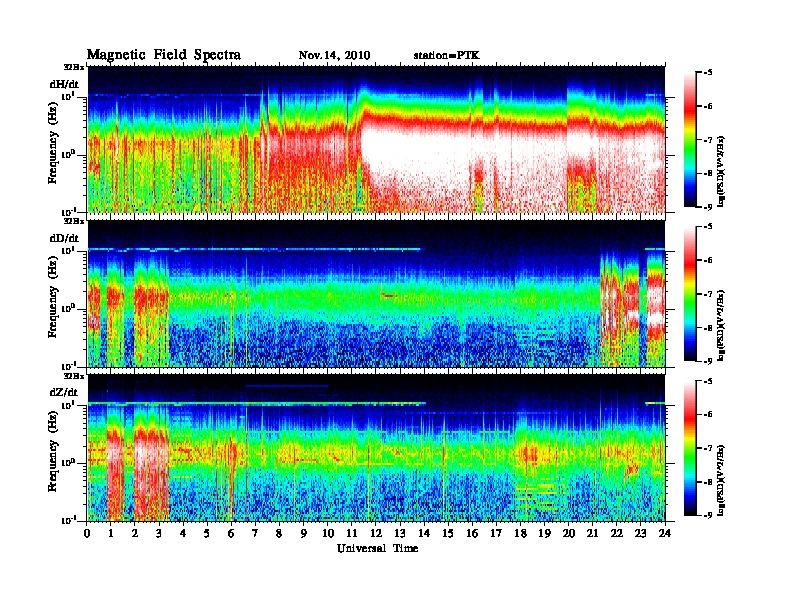
Task: Click the color bar beside the dH/dt panel
Action: 689,139
